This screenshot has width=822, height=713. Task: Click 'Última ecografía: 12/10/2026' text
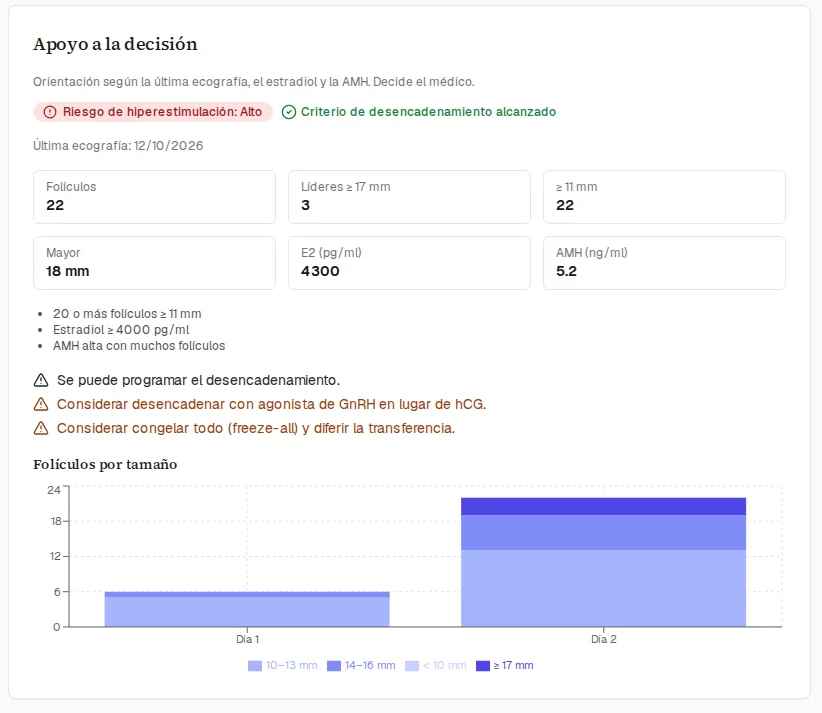tap(118, 146)
